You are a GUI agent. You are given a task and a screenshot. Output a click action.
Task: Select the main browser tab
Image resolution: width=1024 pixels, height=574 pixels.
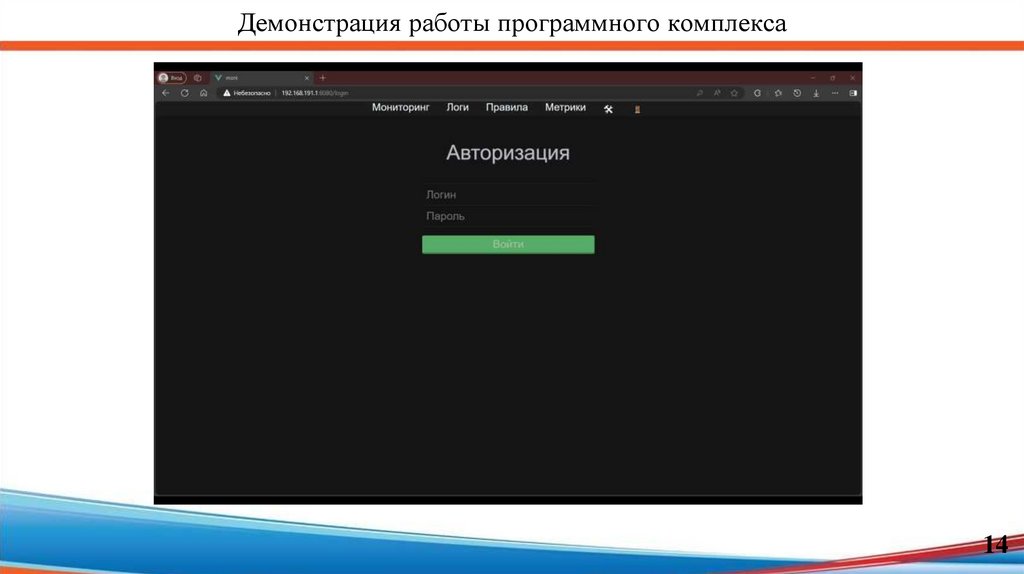261,78
